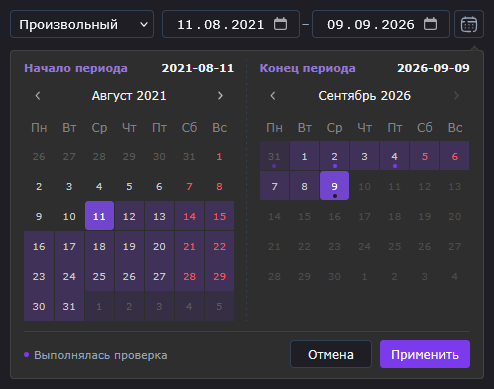Select Sunday September 6 in end calendar

[x=455, y=156]
